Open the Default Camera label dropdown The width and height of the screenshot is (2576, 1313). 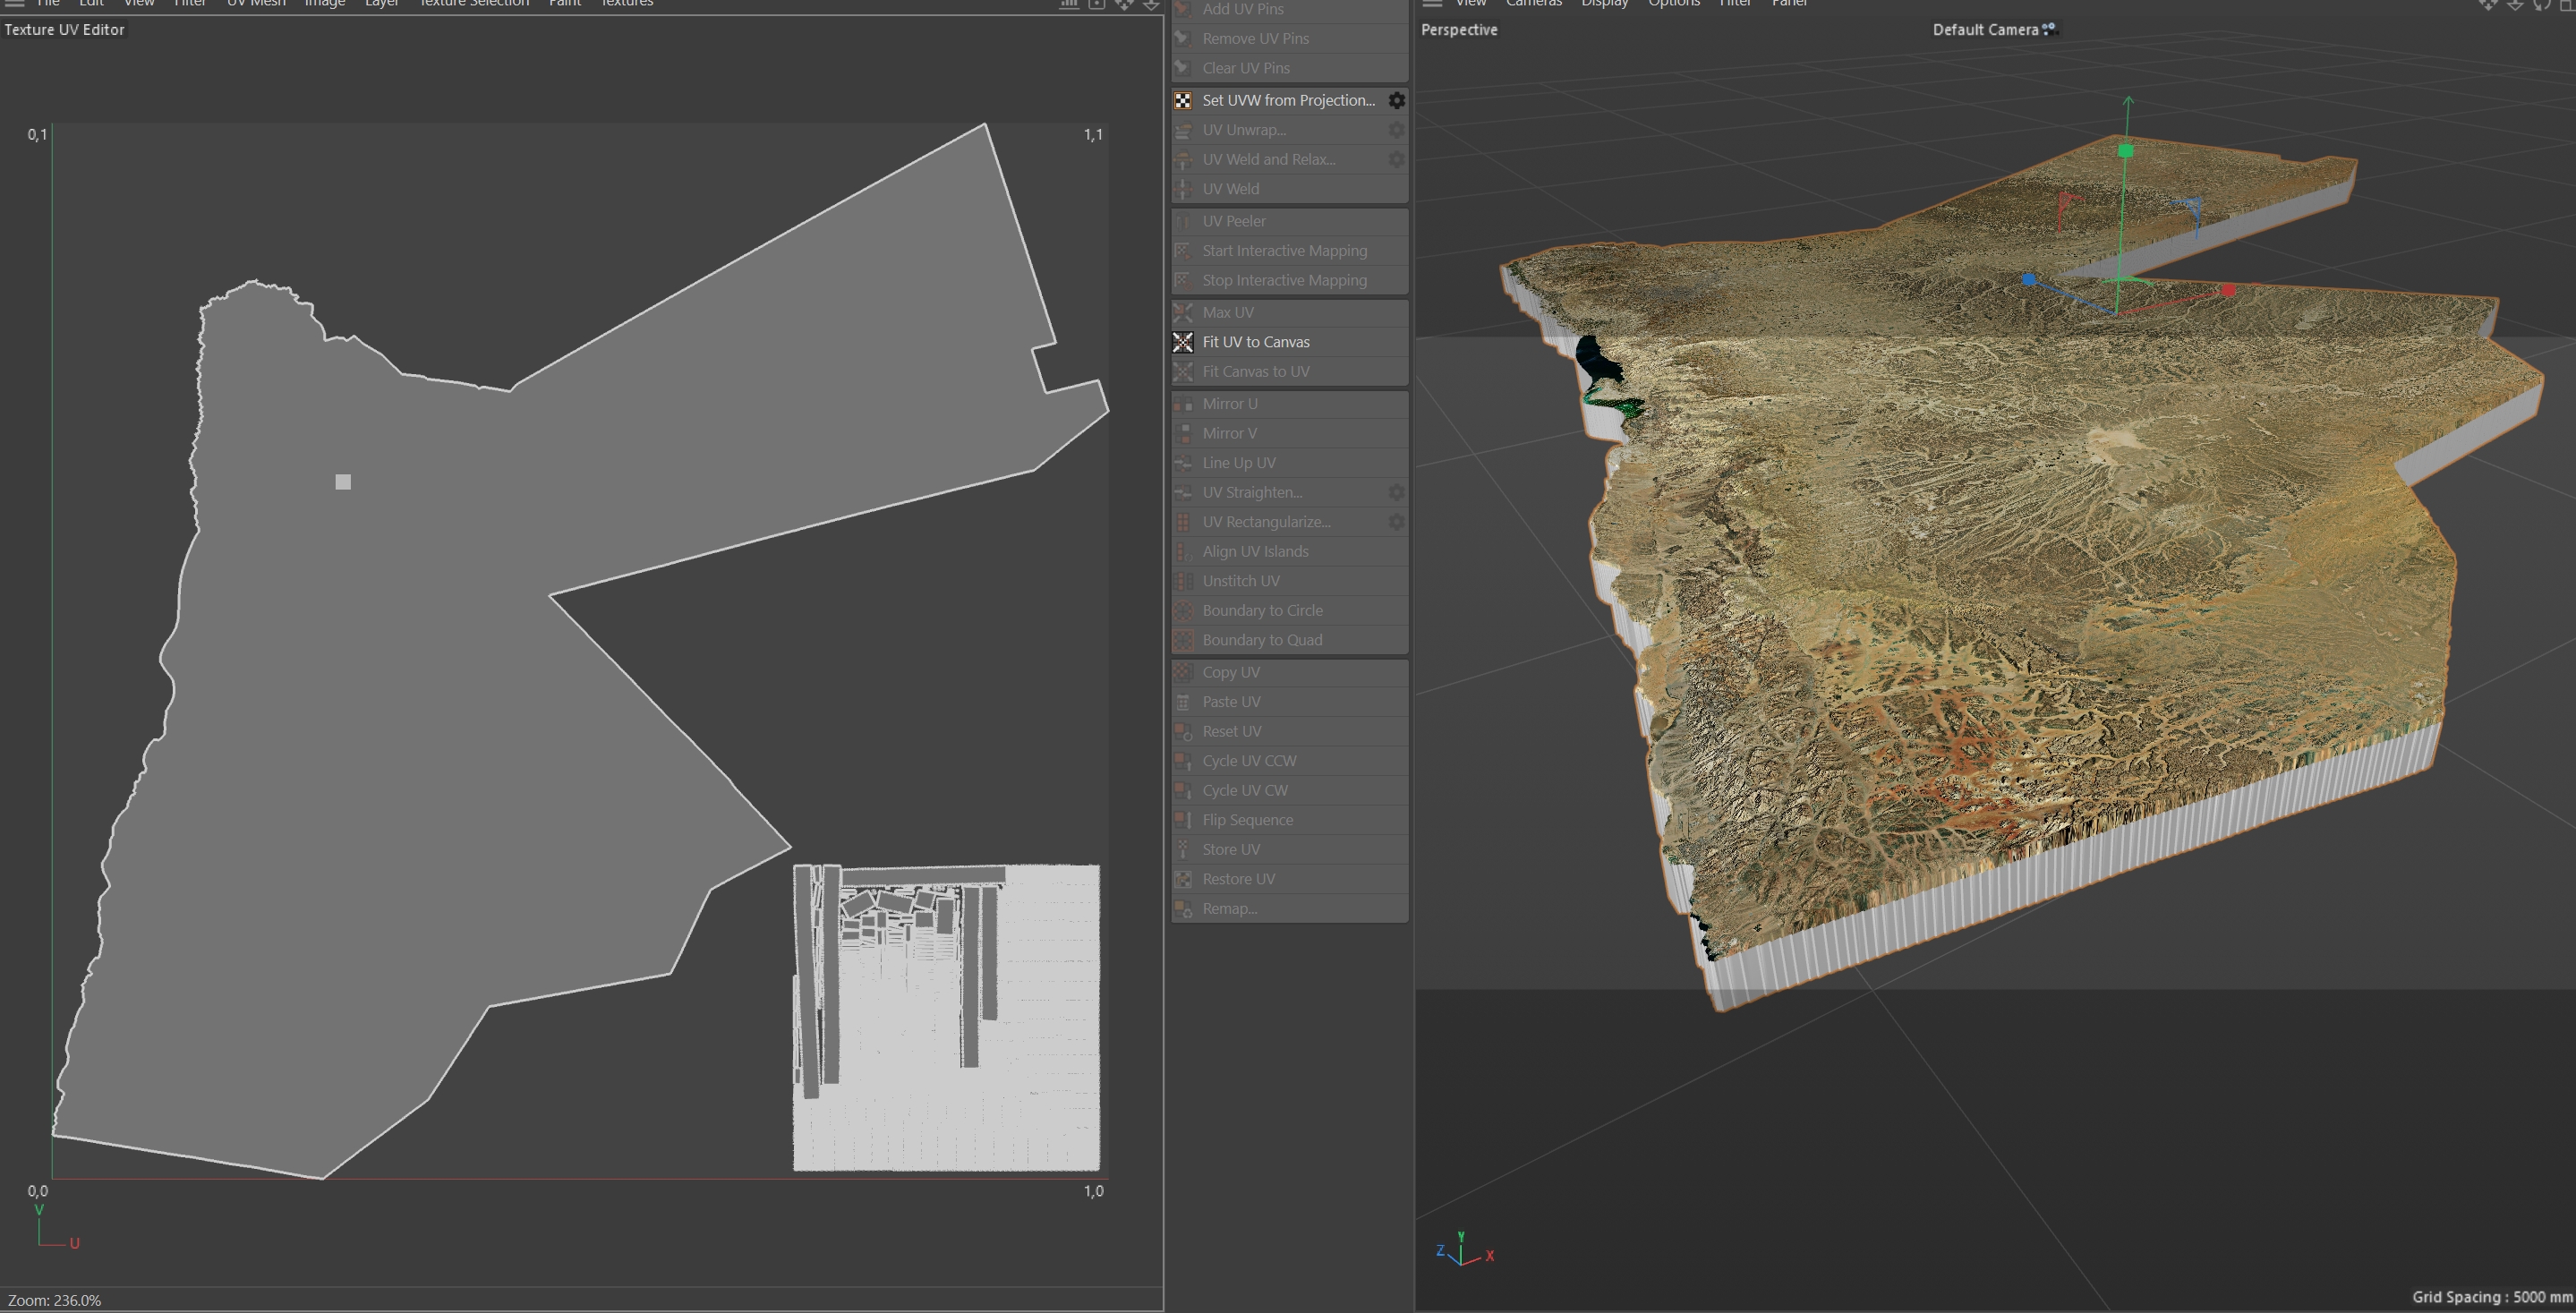(1984, 30)
